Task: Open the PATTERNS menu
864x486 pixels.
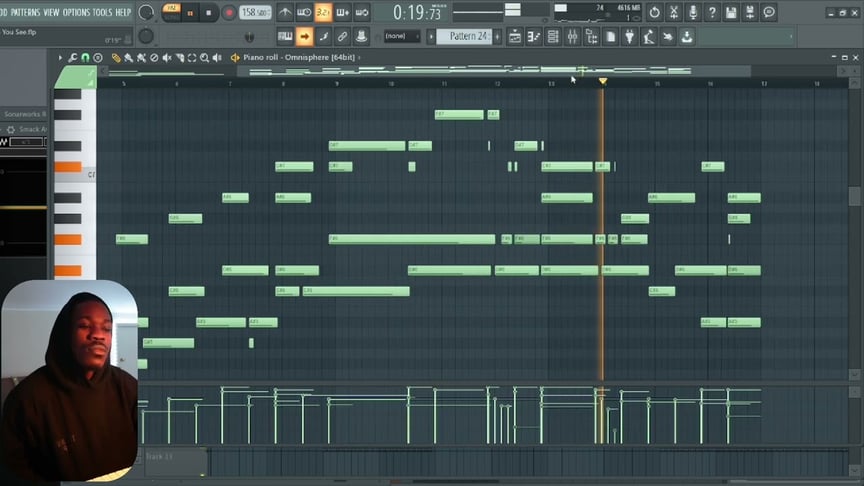Action: coord(25,12)
